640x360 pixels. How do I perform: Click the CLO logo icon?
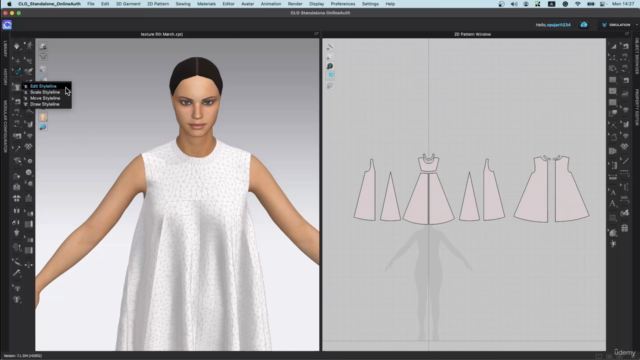[x=7, y=25]
